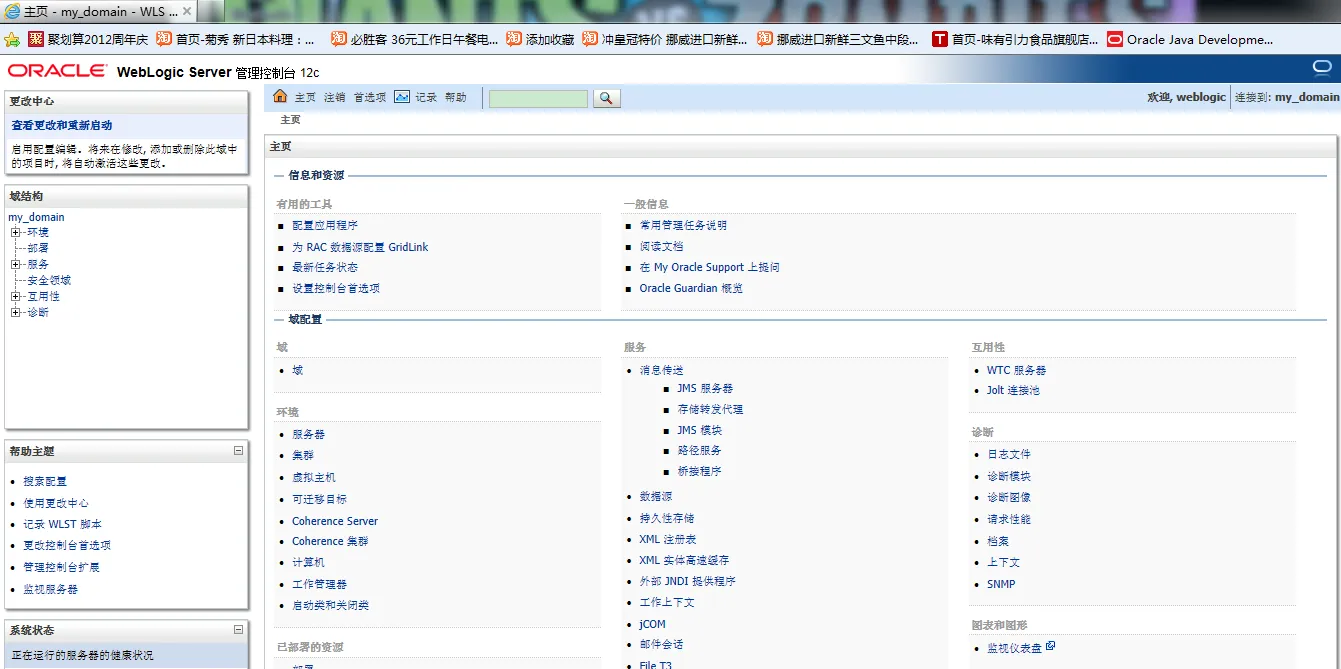Viewport: 1341px width, 669px height.
Task: Expand the 诊断 tree node
Action: pos(16,313)
